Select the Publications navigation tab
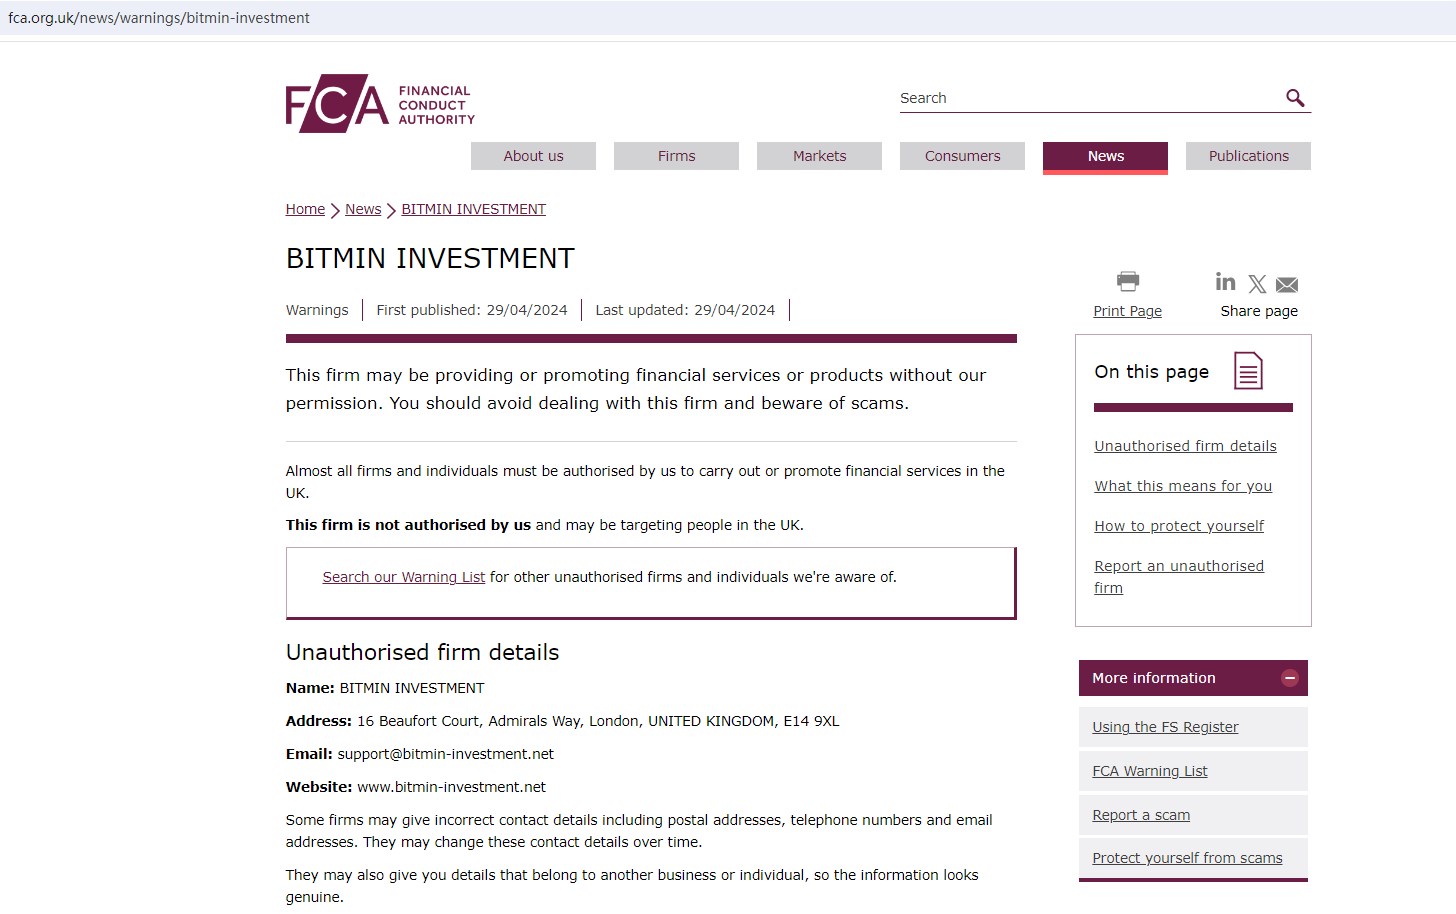This screenshot has height=914, width=1456. coord(1248,156)
